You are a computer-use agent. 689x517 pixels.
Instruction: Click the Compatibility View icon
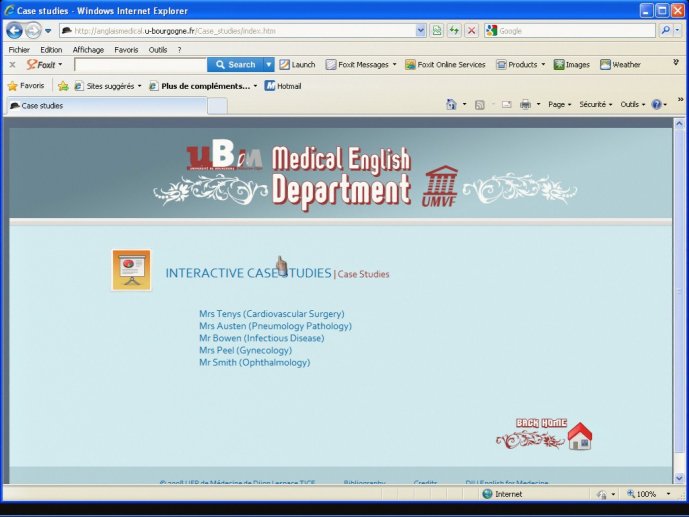(436, 31)
